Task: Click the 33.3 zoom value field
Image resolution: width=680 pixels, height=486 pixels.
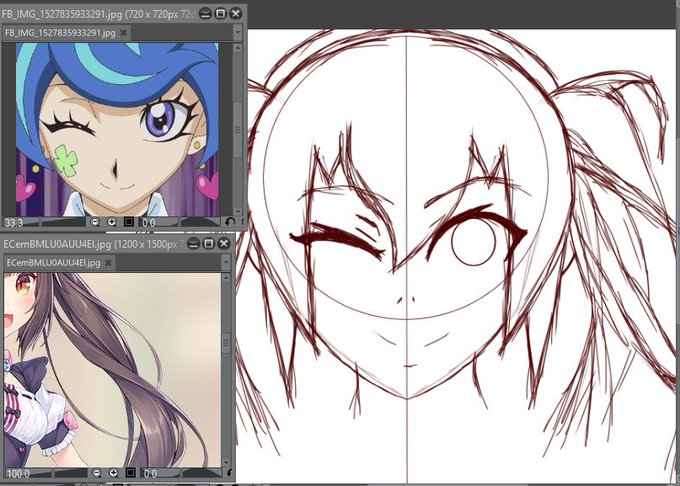Action: (20, 223)
